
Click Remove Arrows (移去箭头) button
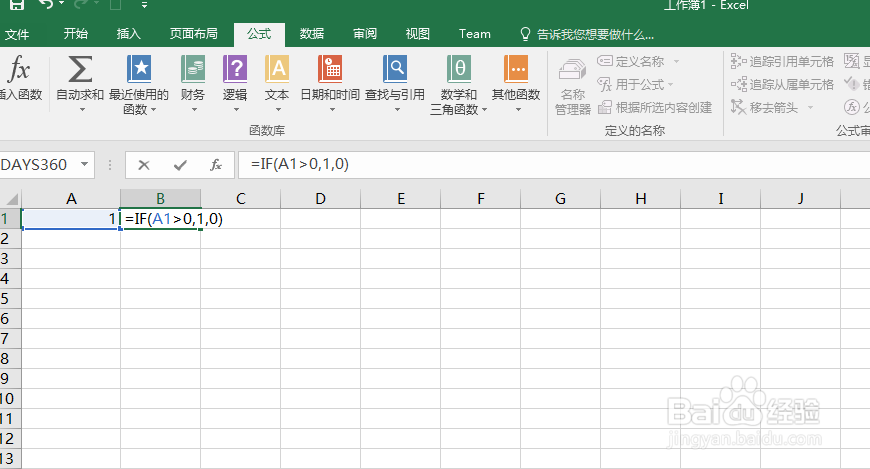[765, 108]
